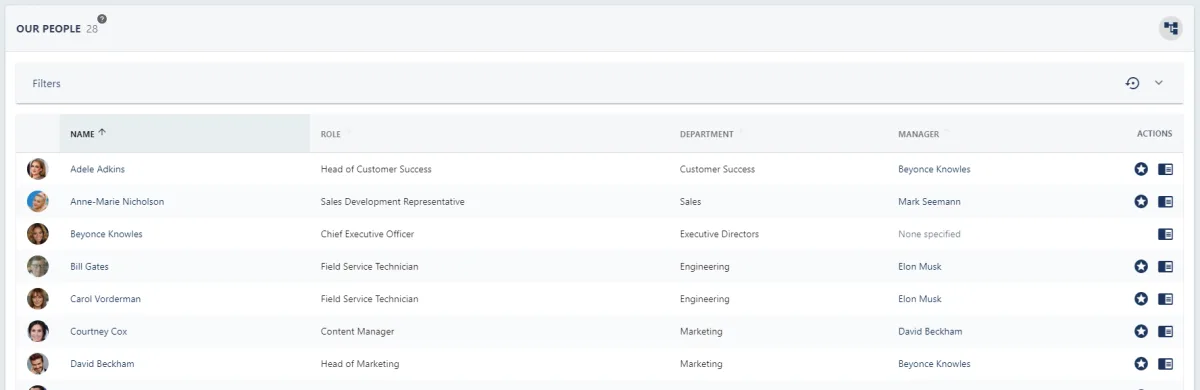The height and width of the screenshot is (390, 1200).
Task: Expand the Filters panel chevron
Action: click(1159, 83)
